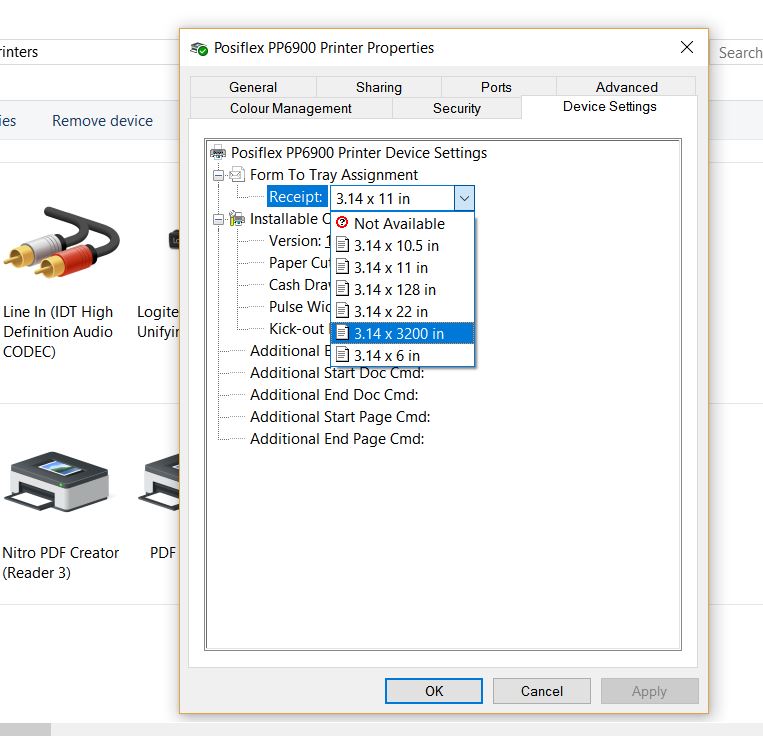Click the page icon beside 3.14 x 22 in
Viewport: 763px width, 736px height.
click(343, 310)
